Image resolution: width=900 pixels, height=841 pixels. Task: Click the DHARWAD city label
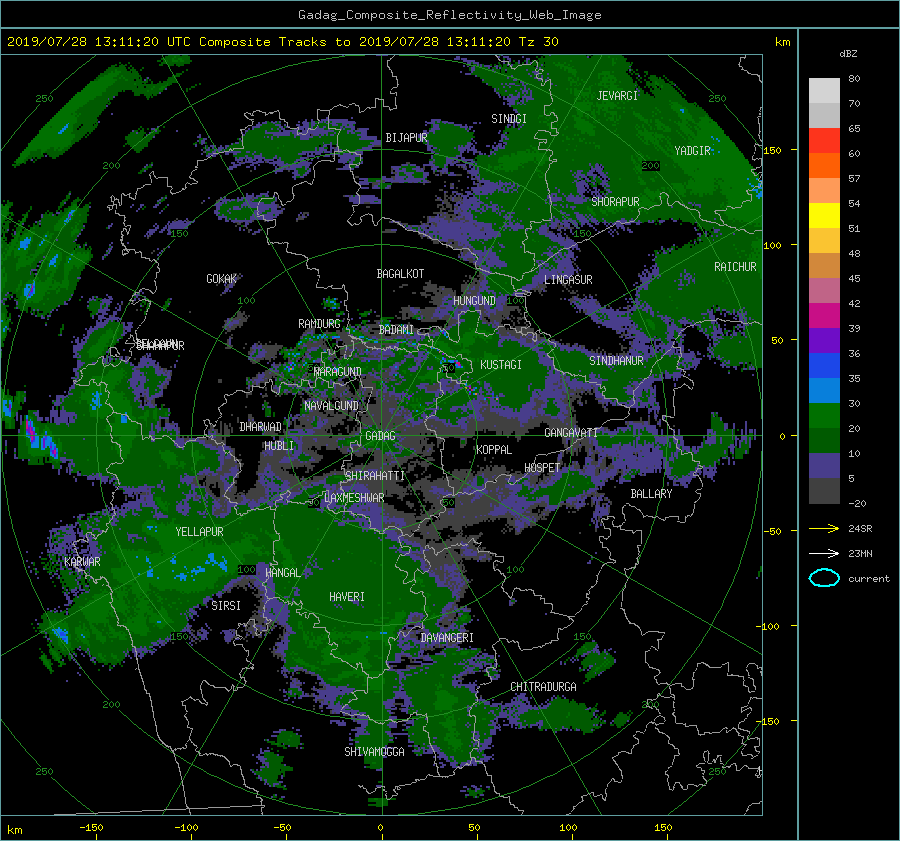tap(260, 427)
